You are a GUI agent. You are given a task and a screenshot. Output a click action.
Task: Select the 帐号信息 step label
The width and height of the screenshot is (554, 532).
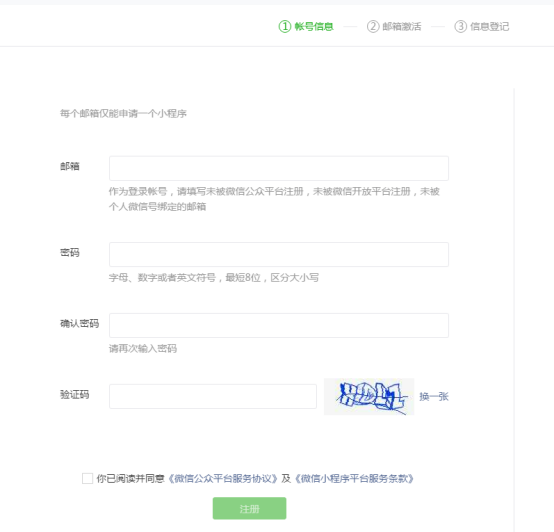pos(314,26)
